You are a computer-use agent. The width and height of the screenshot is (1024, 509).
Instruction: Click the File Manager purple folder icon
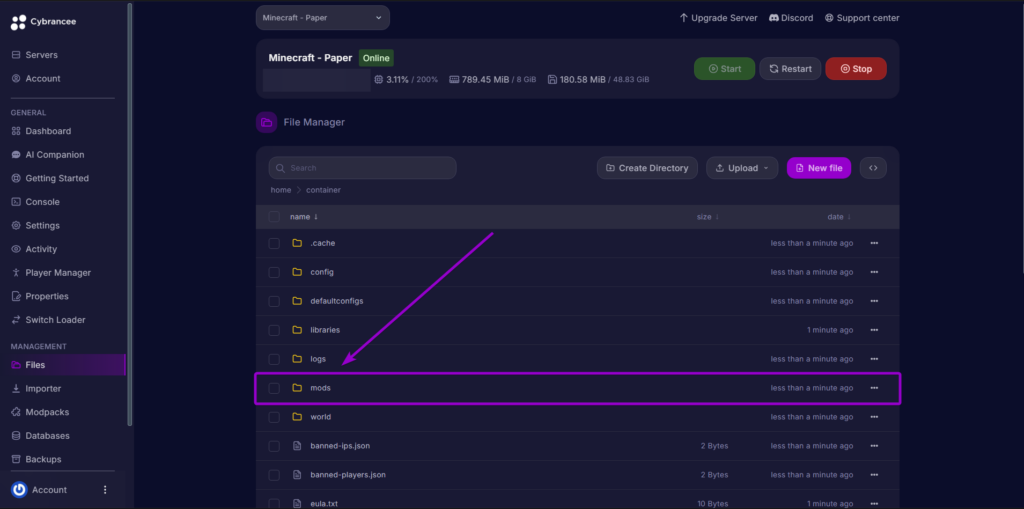click(266, 122)
